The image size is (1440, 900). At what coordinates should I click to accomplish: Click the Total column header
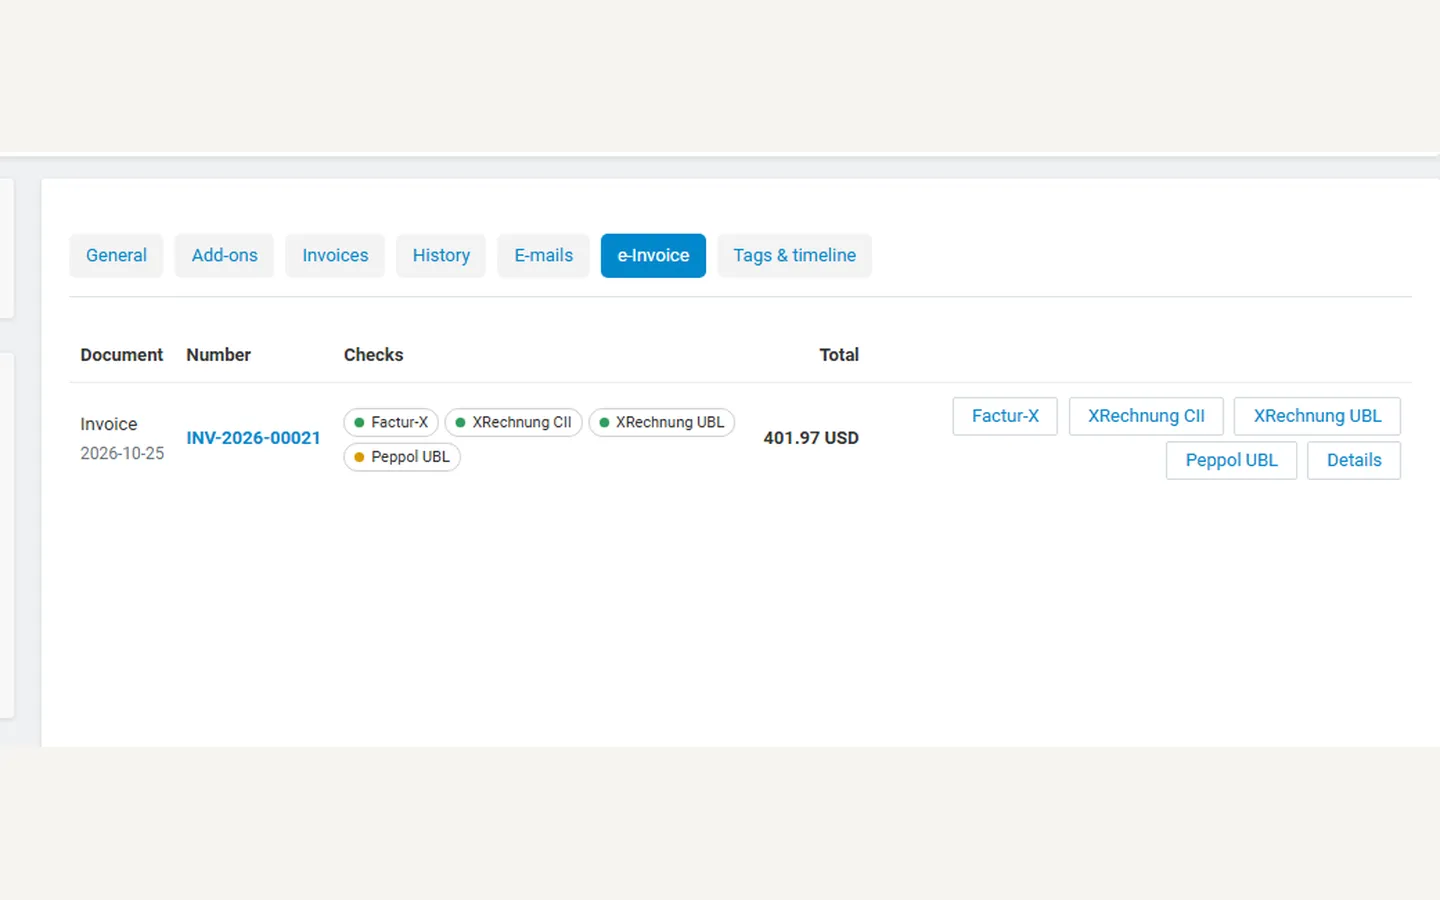(x=839, y=355)
